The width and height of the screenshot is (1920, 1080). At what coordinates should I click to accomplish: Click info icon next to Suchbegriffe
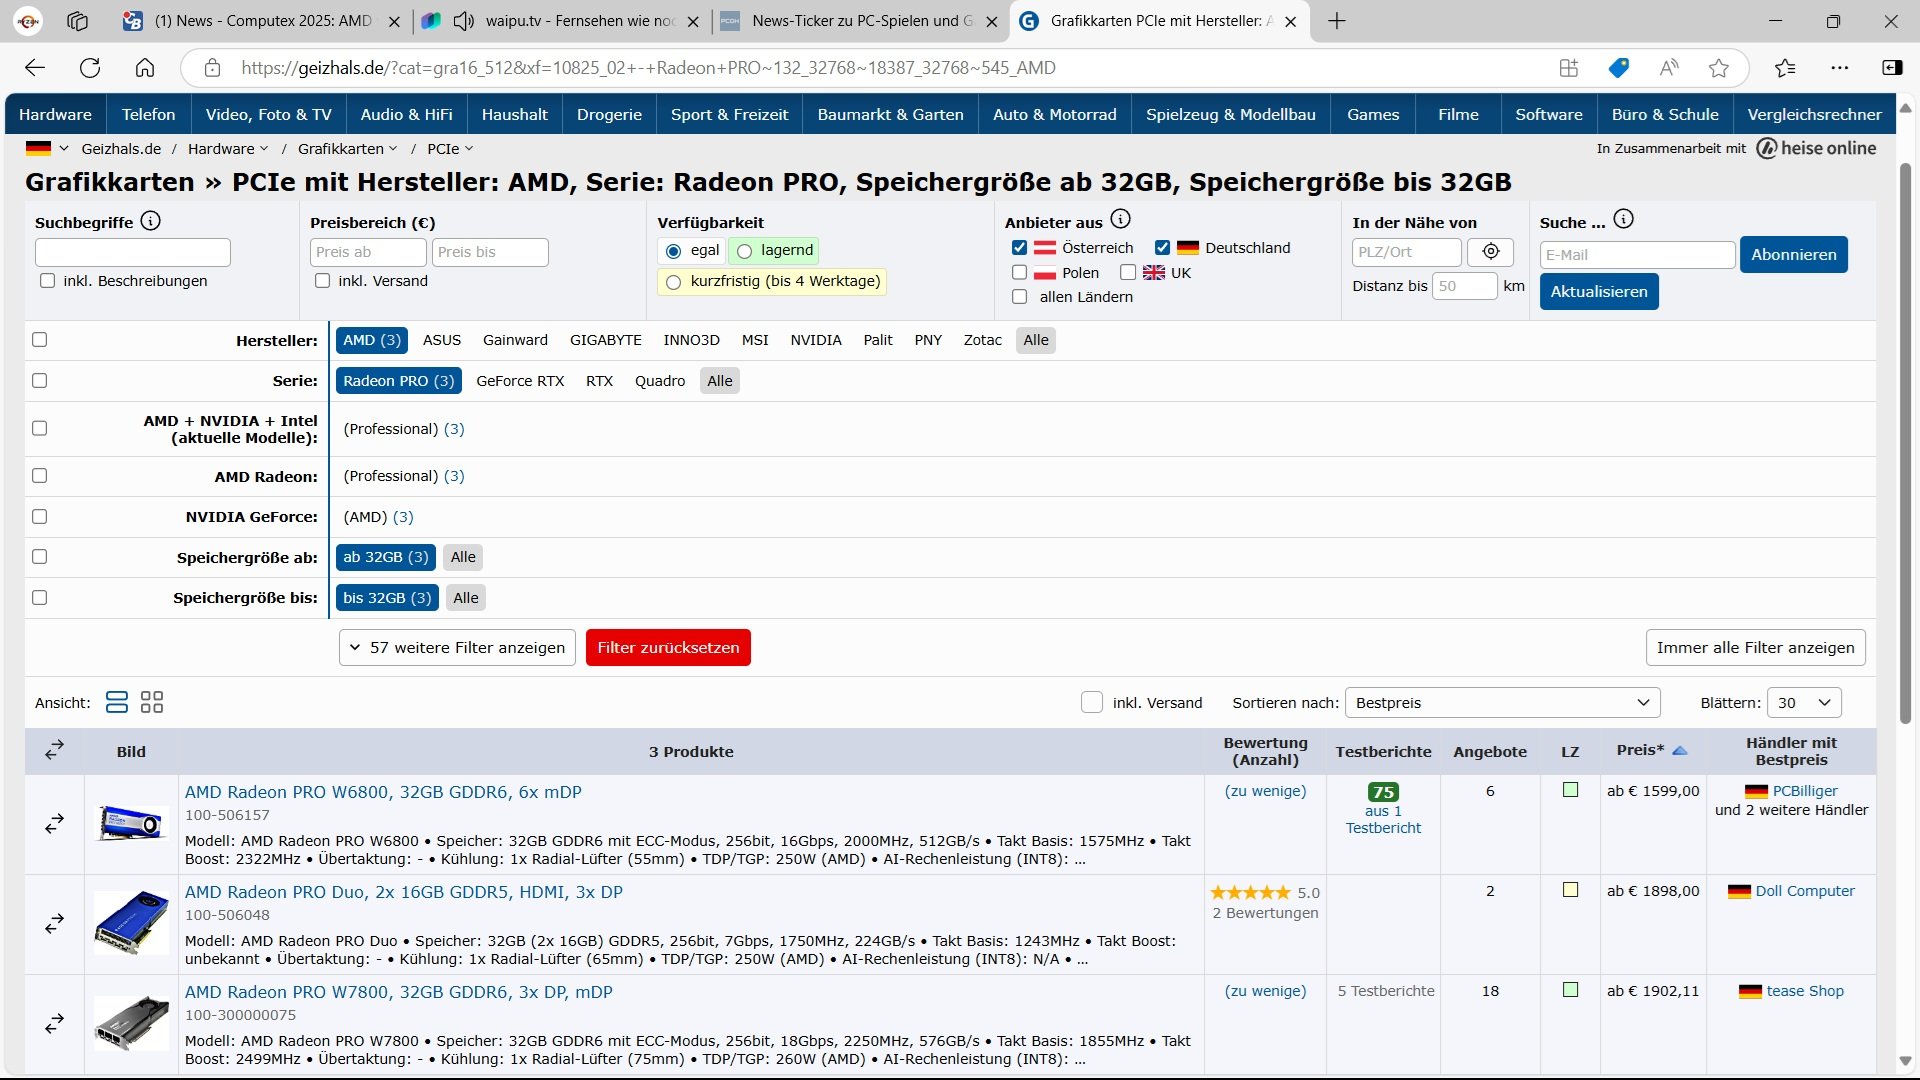coord(151,221)
